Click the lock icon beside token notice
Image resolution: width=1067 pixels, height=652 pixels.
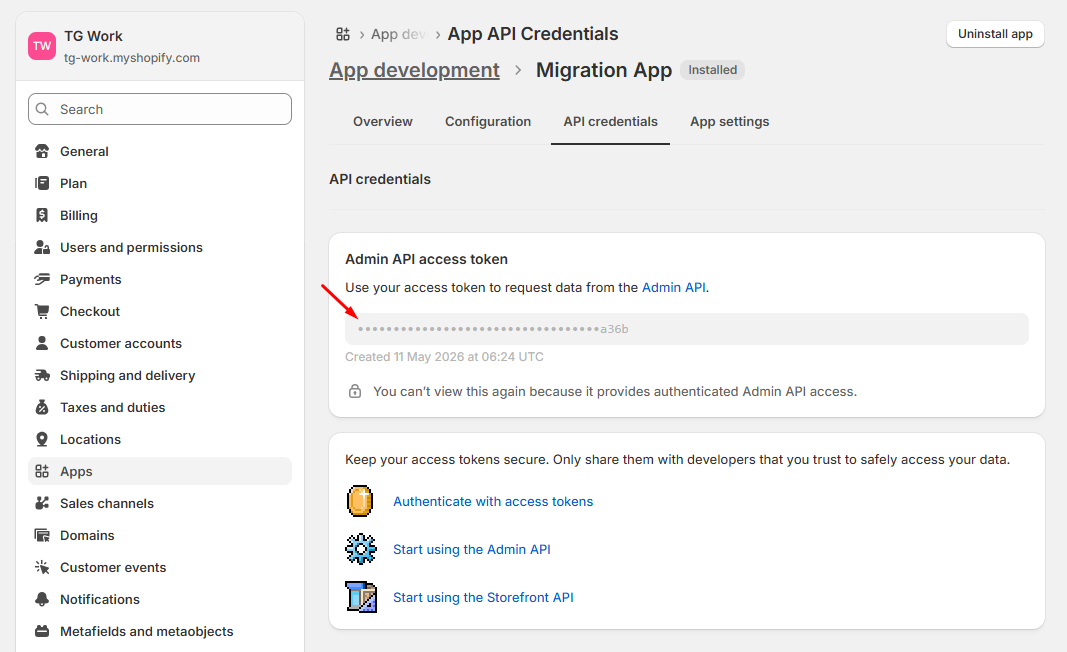point(355,391)
